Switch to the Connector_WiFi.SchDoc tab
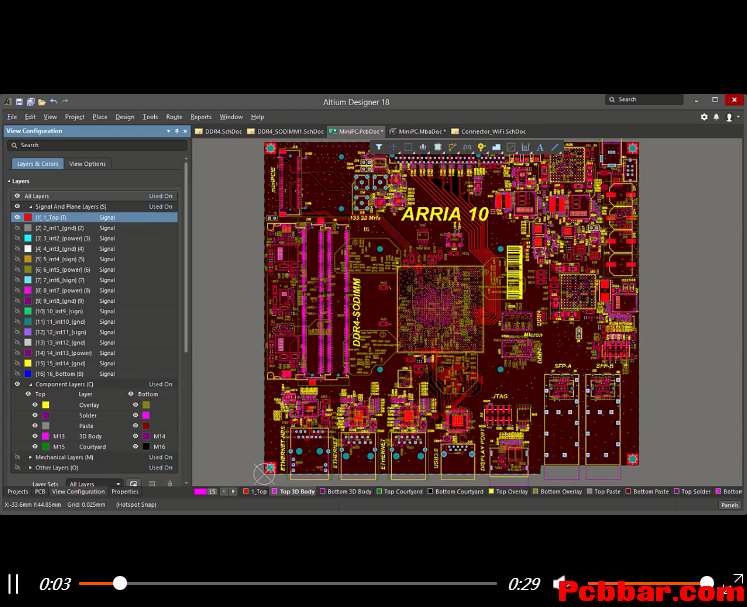The width and height of the screenshot is (747, 607). 488,132
